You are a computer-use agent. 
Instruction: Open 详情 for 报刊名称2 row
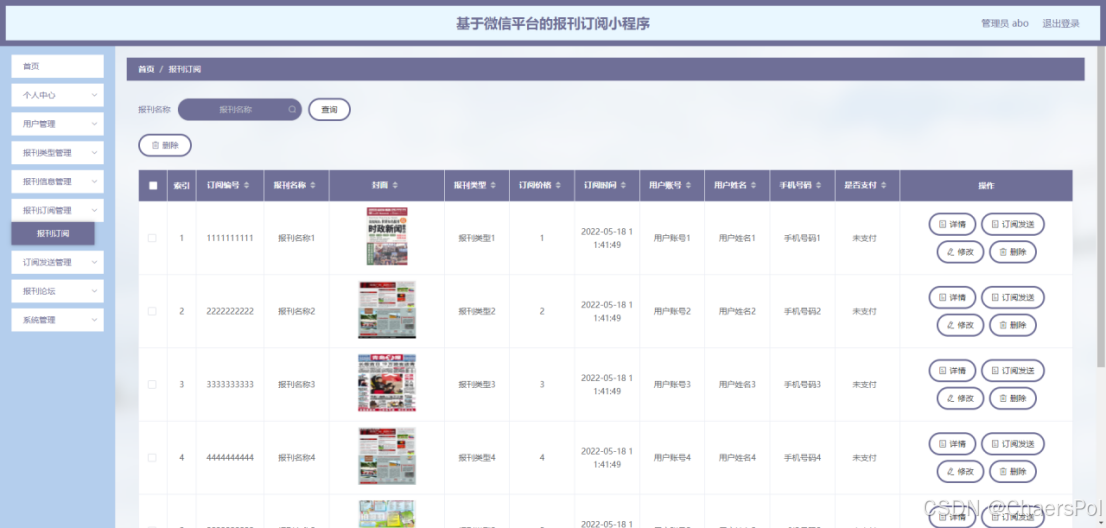(952, 297)
